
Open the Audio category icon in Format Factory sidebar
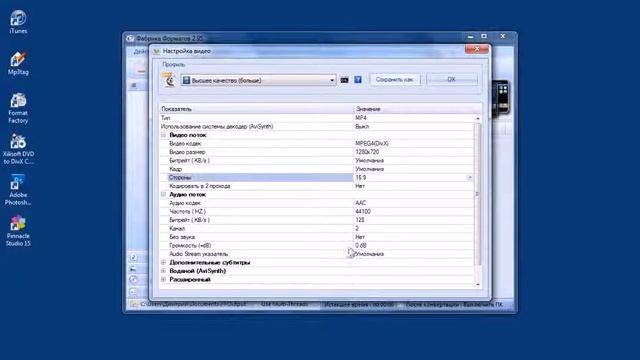point(133,258)
